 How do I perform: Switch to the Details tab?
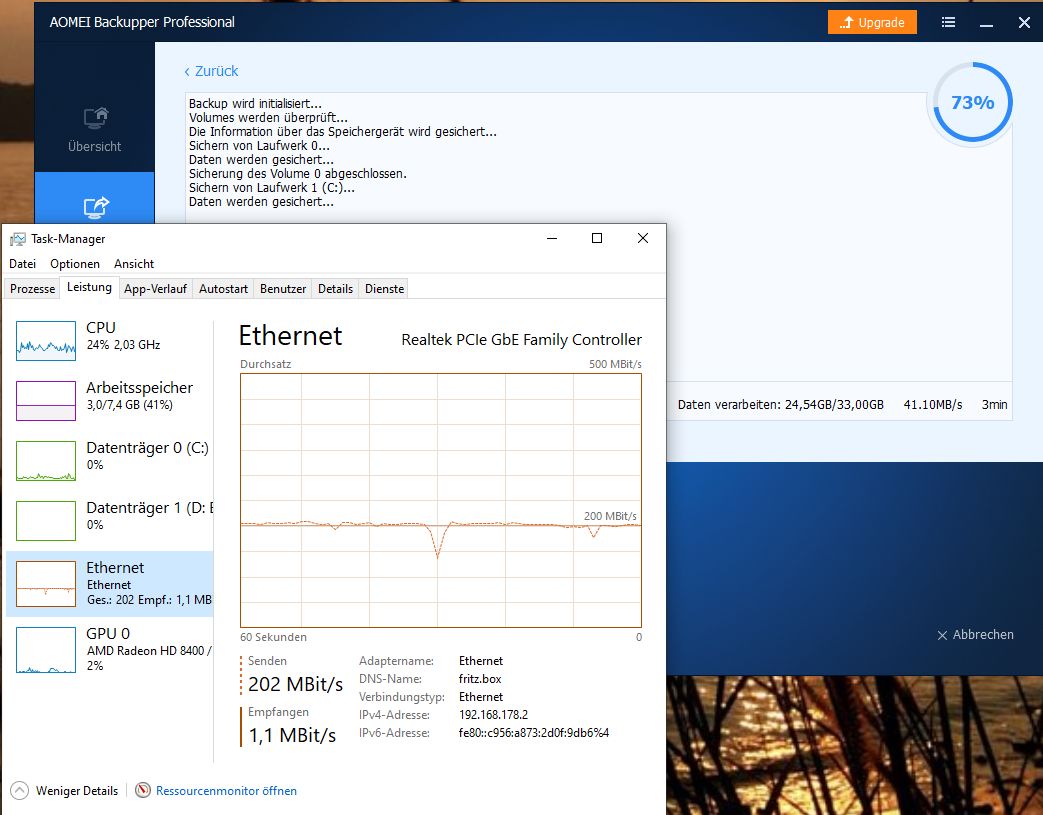(335, 289)
